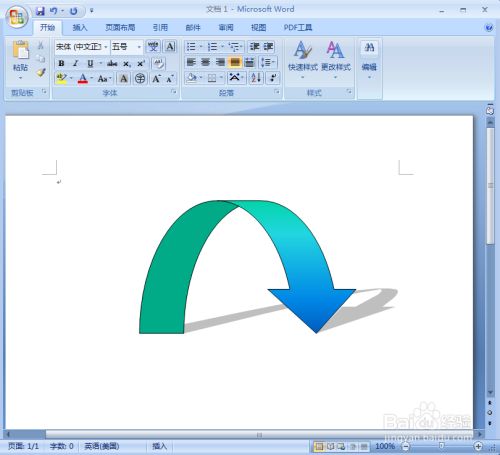
Task: Expand underline style dropdown arrow
Action: (x=100, y=63)
